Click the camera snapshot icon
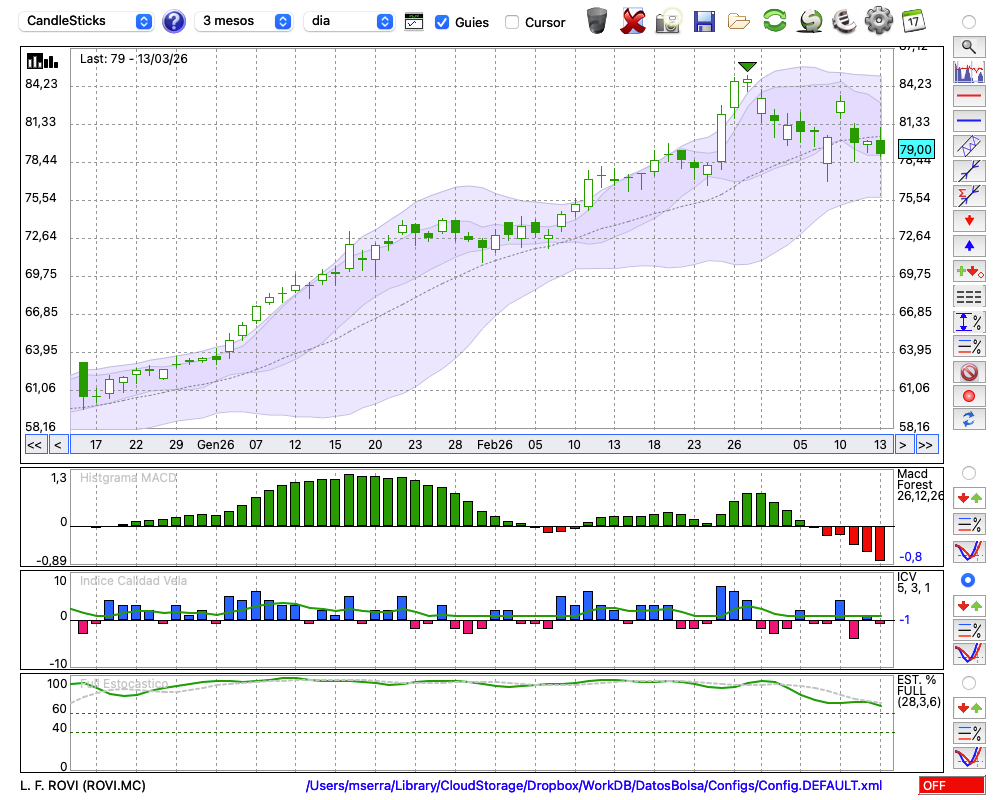Screen dimensions: 1000x800 (668, 21)
